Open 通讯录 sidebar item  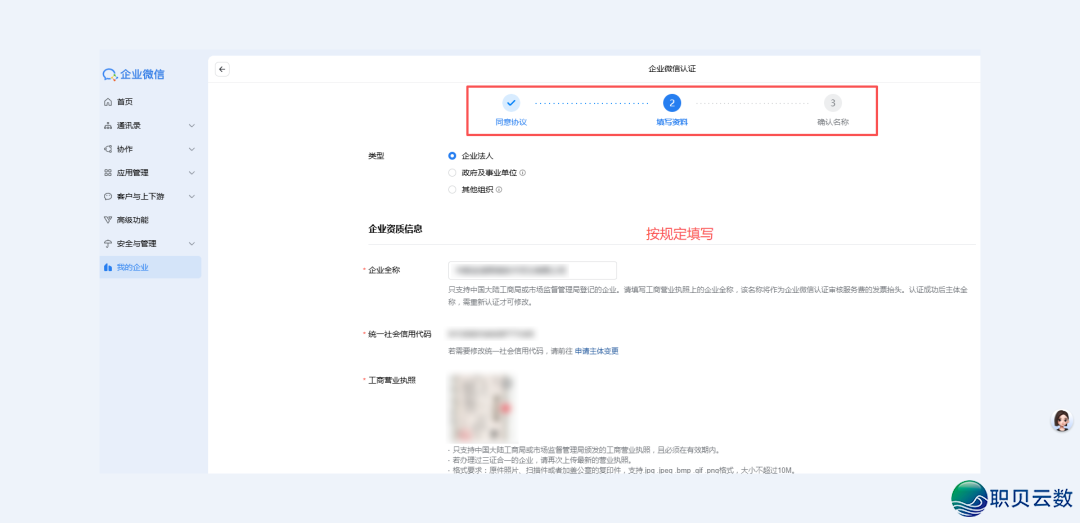point(150,125)
